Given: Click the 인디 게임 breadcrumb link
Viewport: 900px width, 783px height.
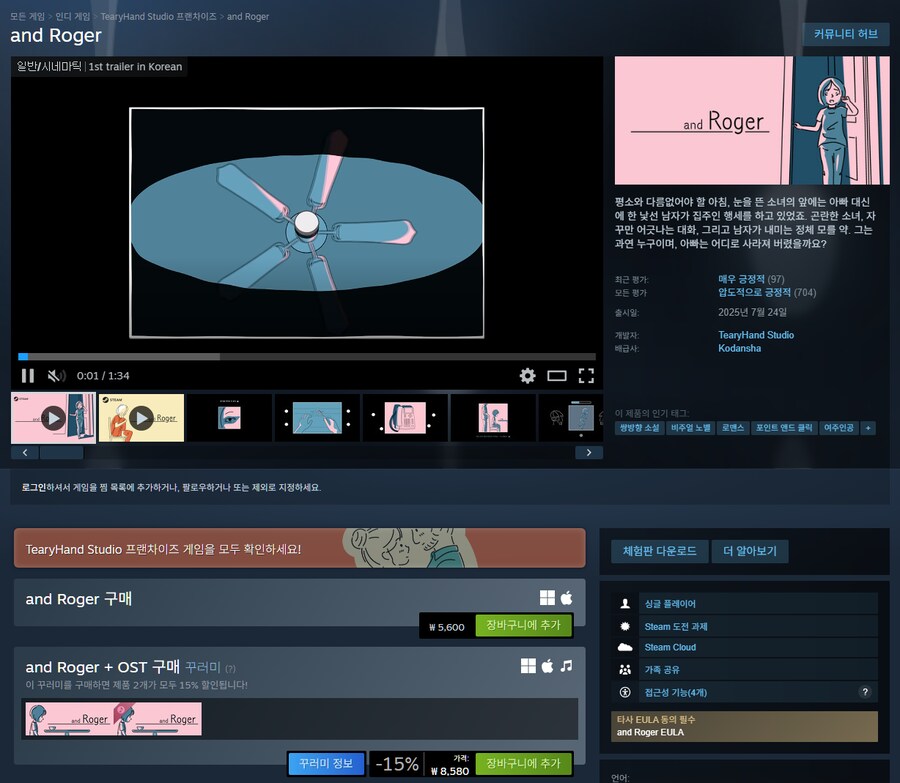Looking at the screenshot, I should coord(71,17).
